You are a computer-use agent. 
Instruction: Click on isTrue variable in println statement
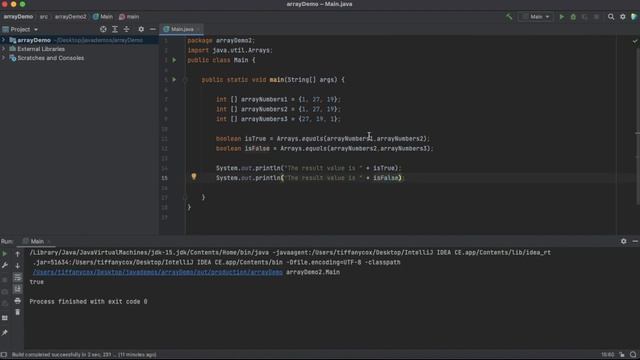(x=384, y=168)
